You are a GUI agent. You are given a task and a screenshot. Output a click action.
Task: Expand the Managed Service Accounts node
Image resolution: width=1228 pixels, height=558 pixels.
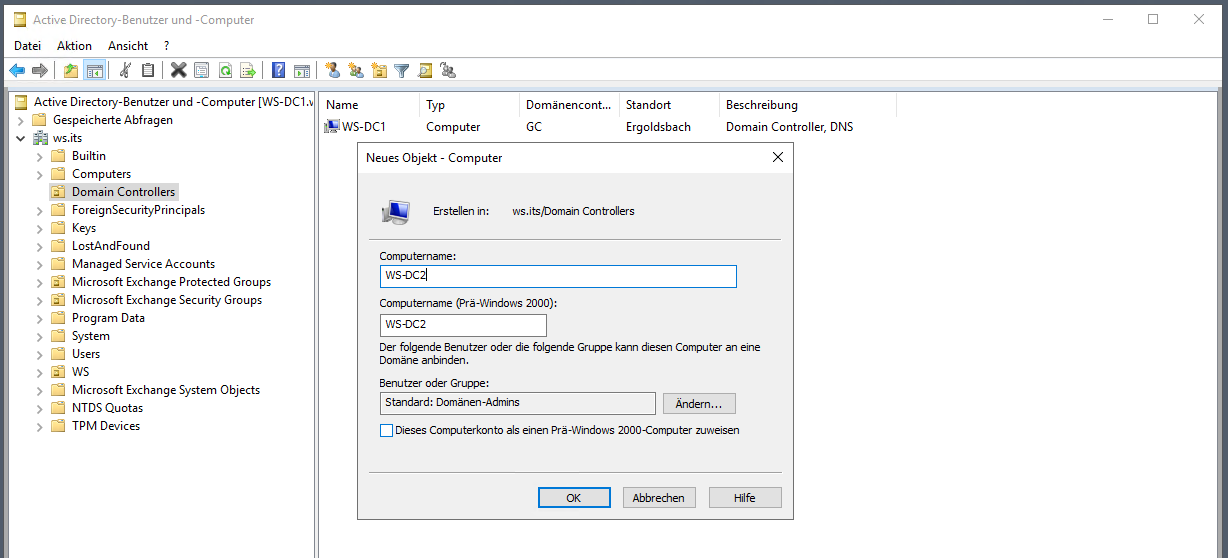click(x=40, y=264)
